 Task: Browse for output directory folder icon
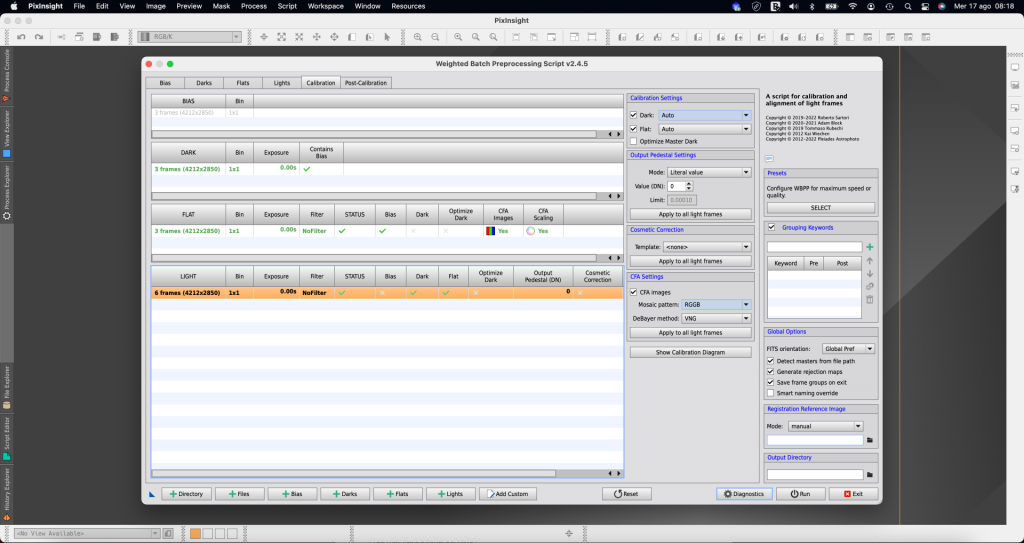click(x=870, y=474)
